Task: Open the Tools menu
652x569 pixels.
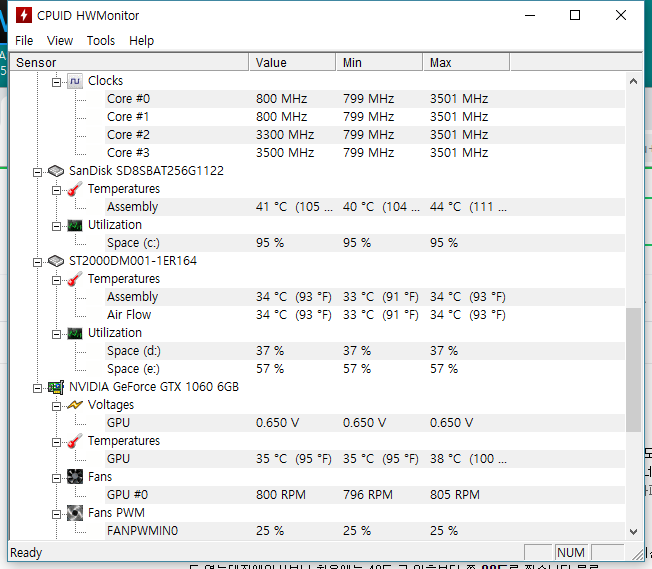Action: (101, 41)
